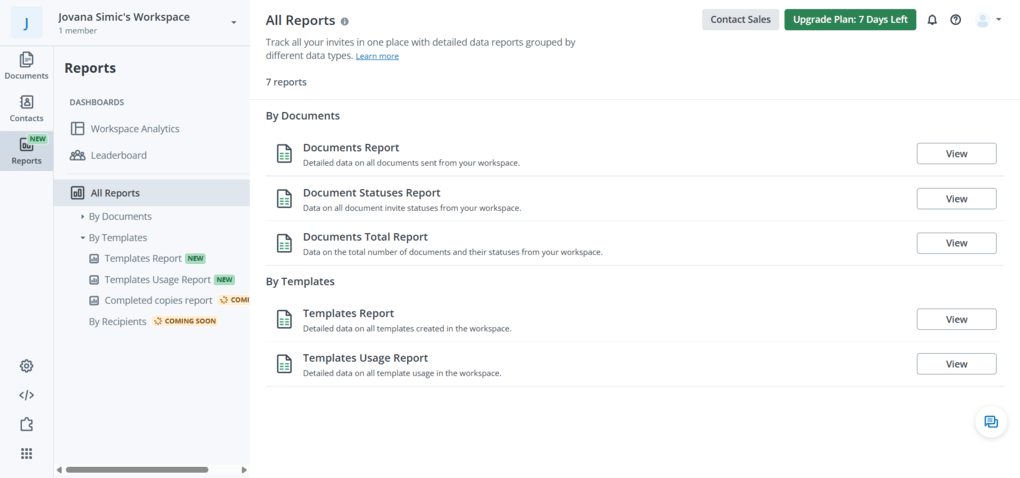Screen dimensions: 1020x478
Task: Open the live chat bubble icon
Action: coord(991,421)
